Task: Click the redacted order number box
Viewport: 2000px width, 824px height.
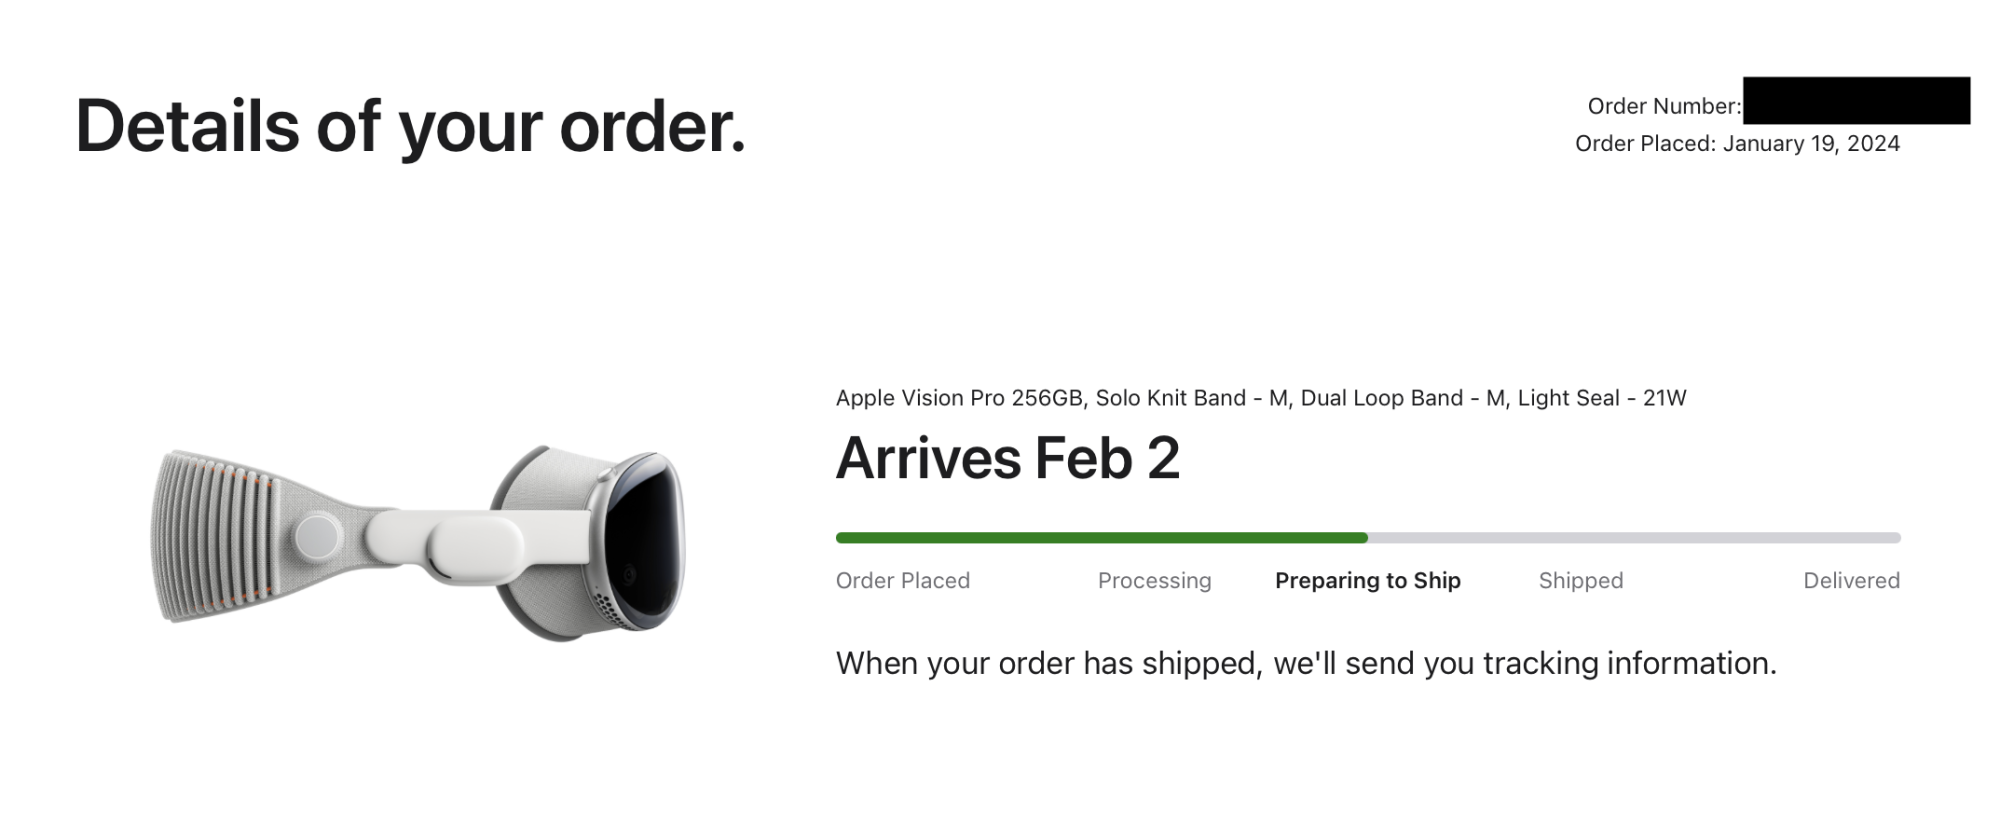Action: pyautogui.click(x=1856, y=100)
